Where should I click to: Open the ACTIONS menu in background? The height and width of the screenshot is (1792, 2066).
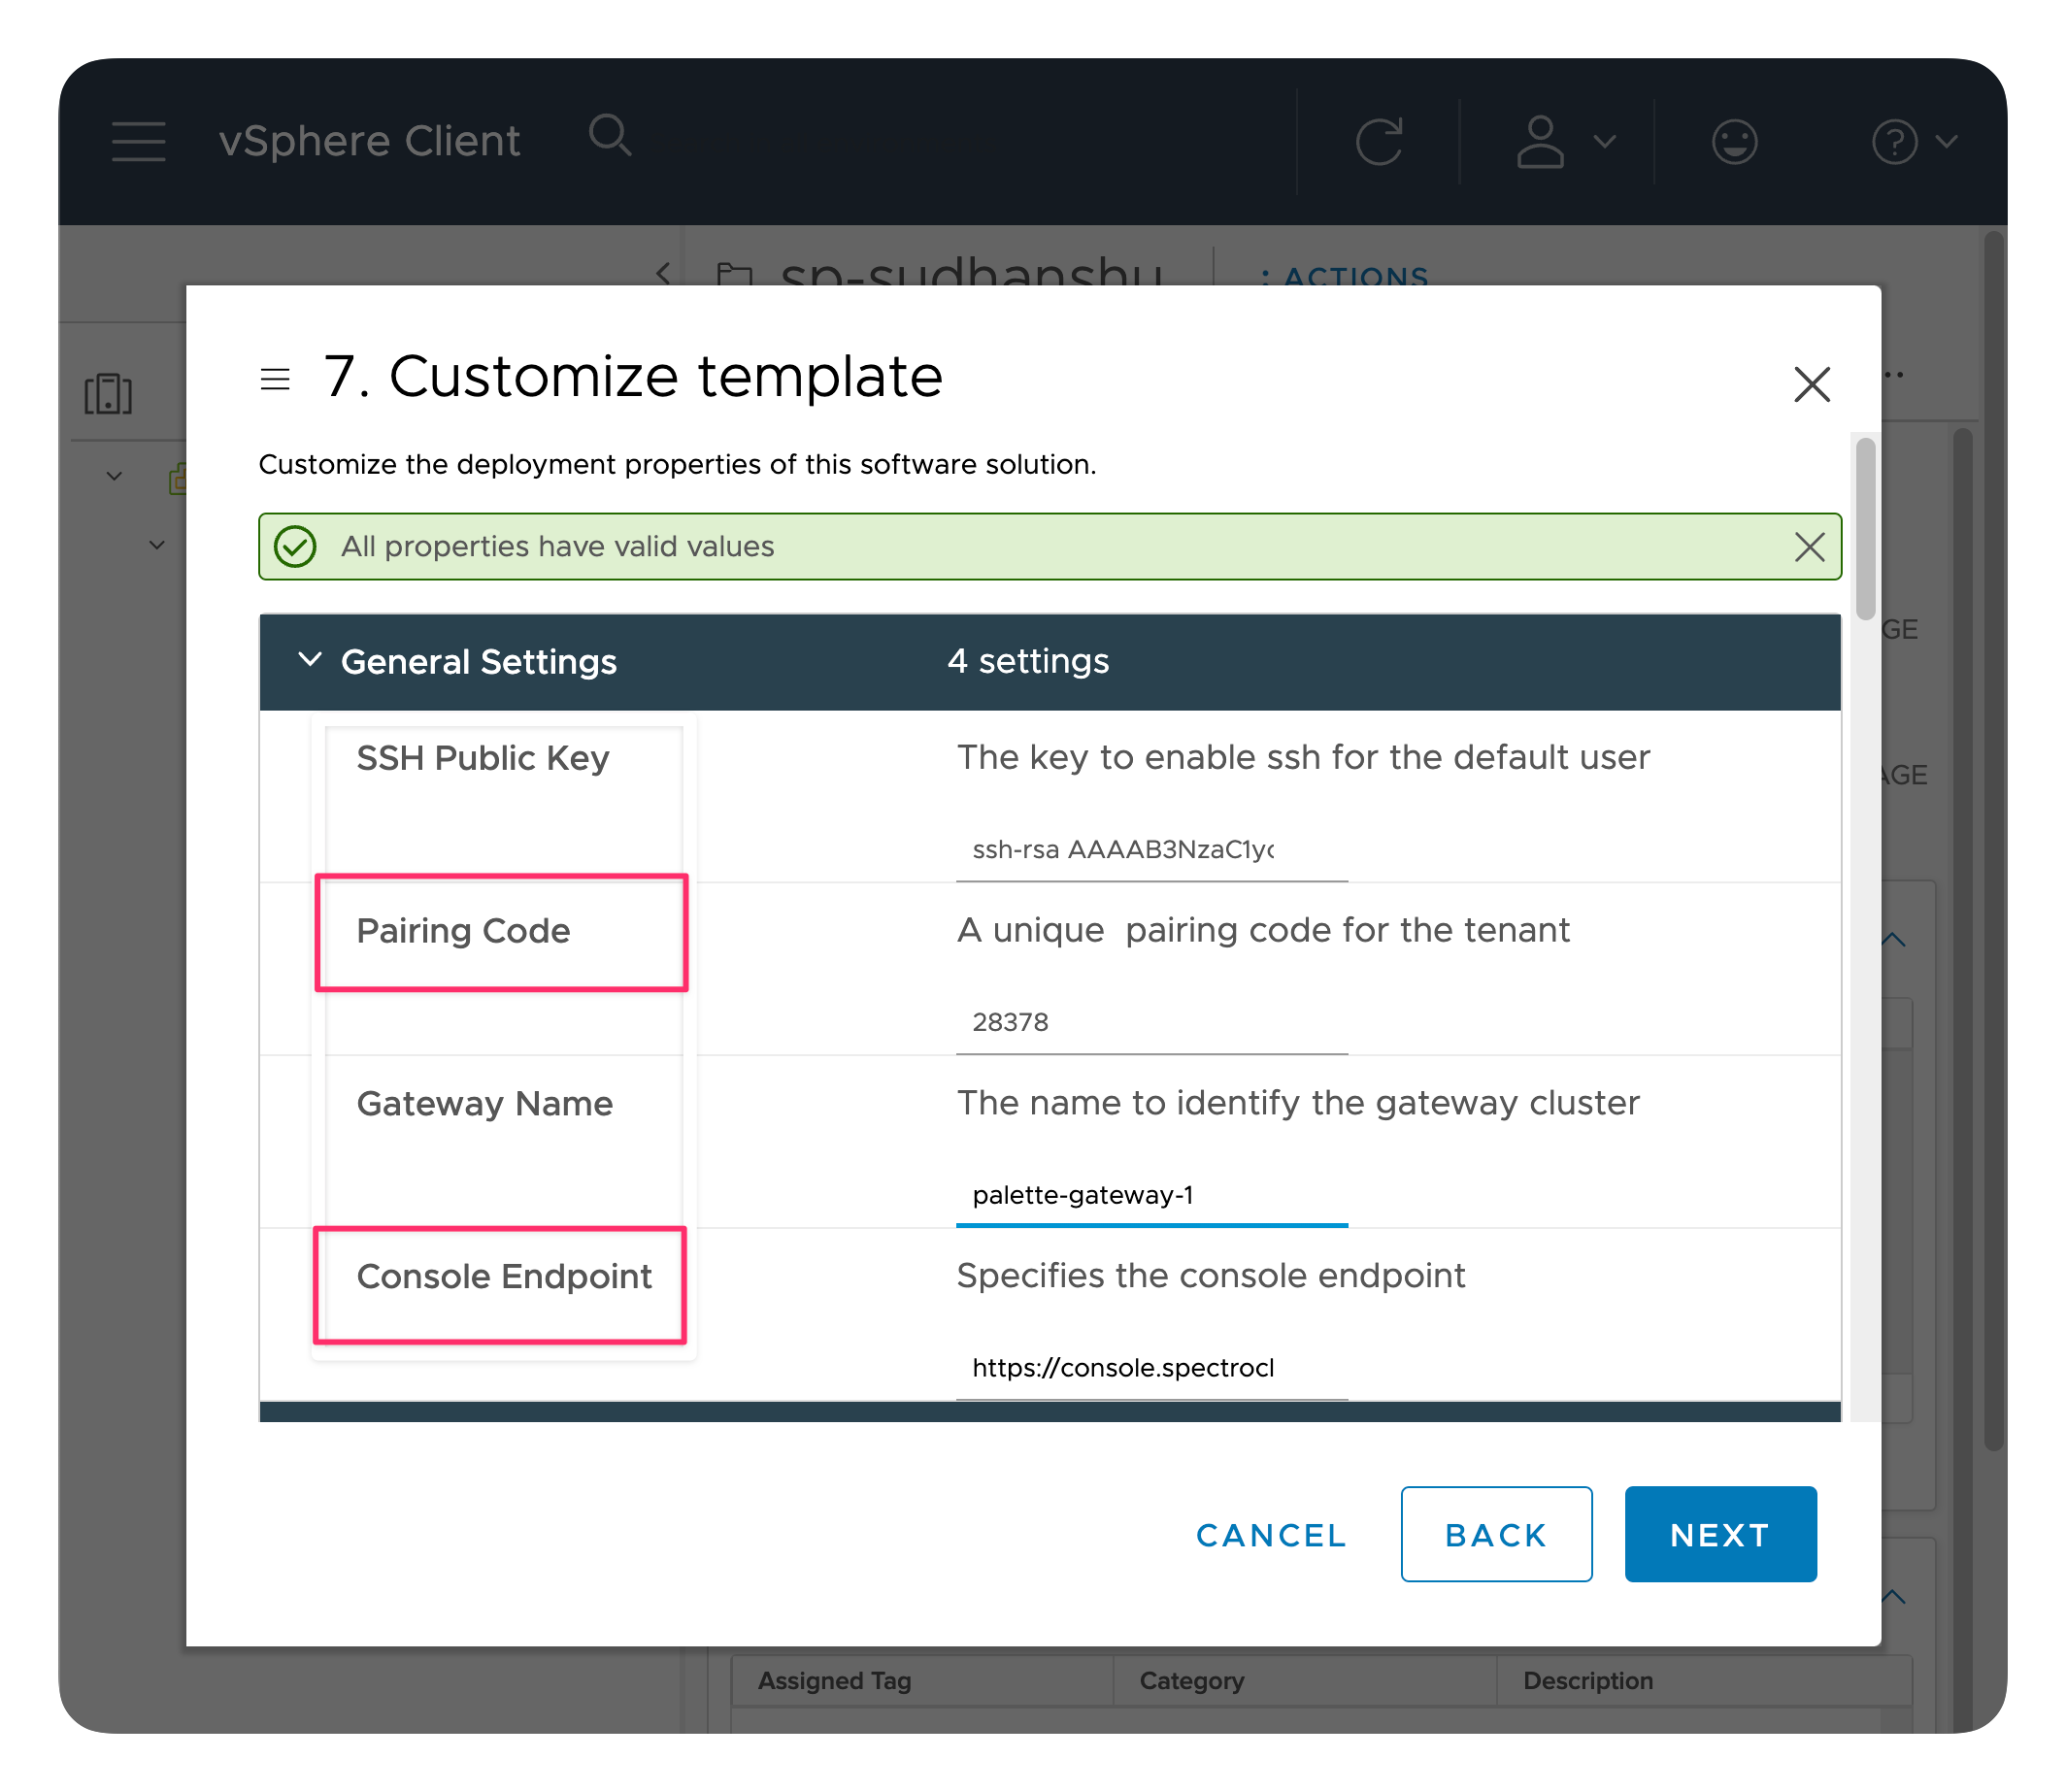1345,276
